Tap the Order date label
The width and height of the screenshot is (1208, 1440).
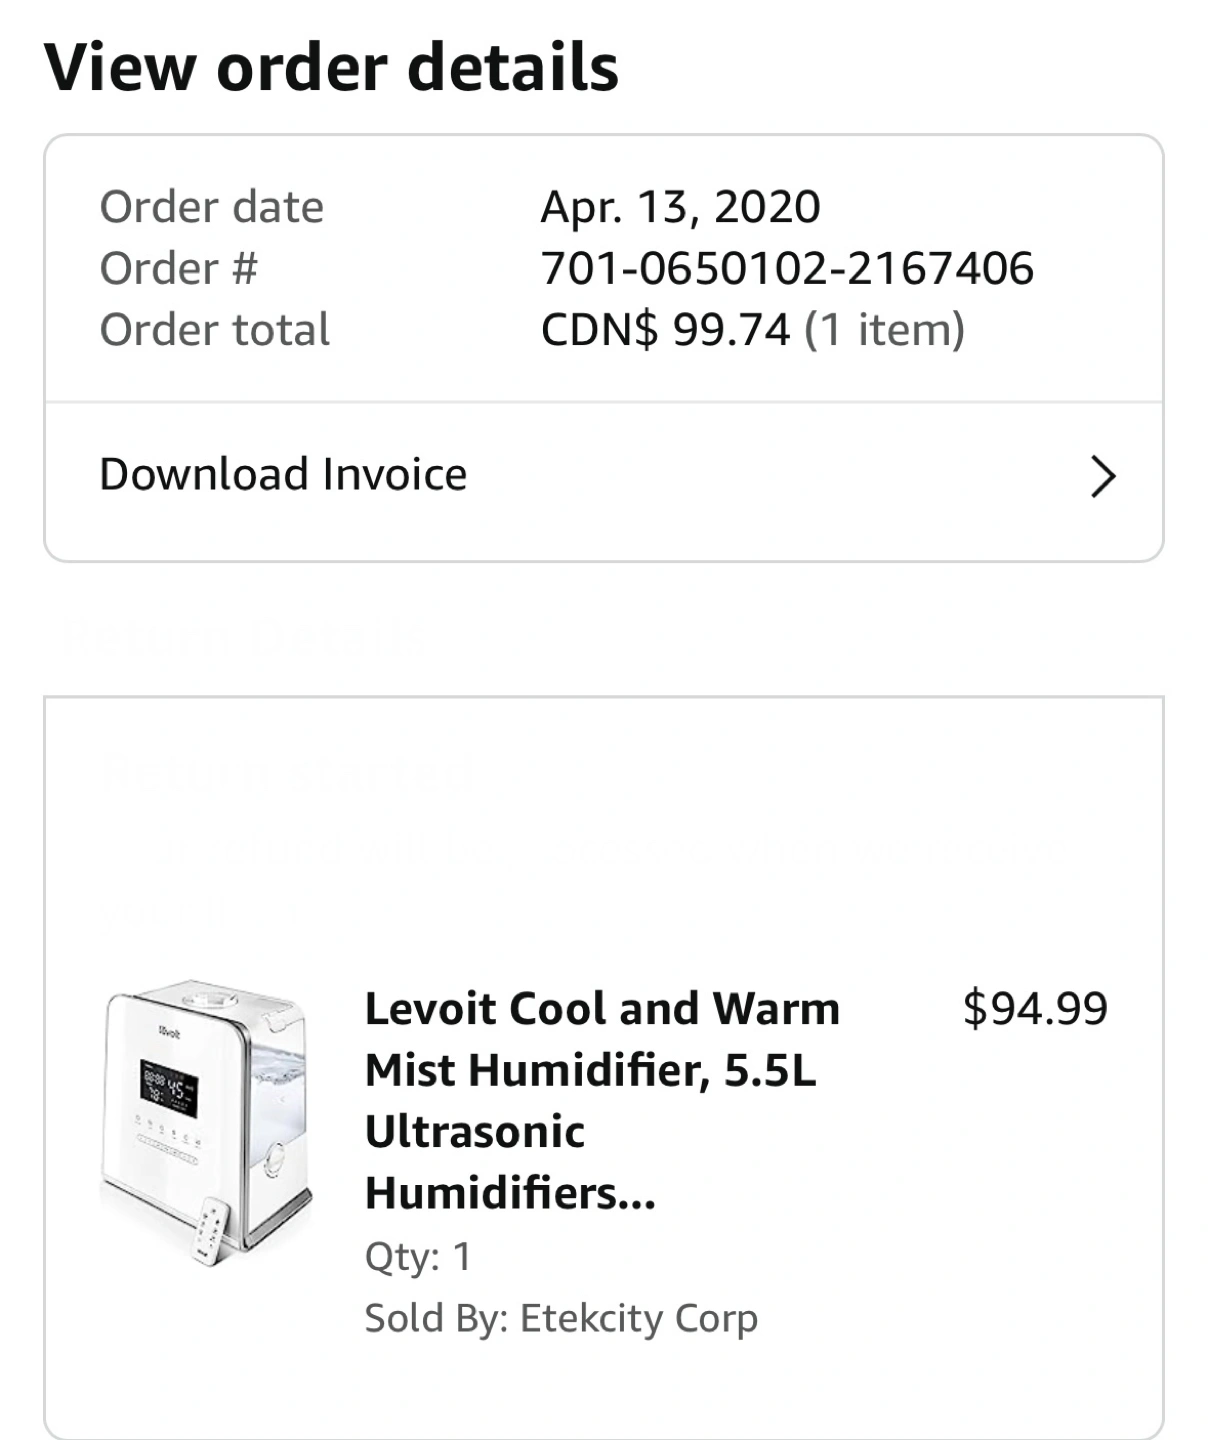click(x=212, y=207)
